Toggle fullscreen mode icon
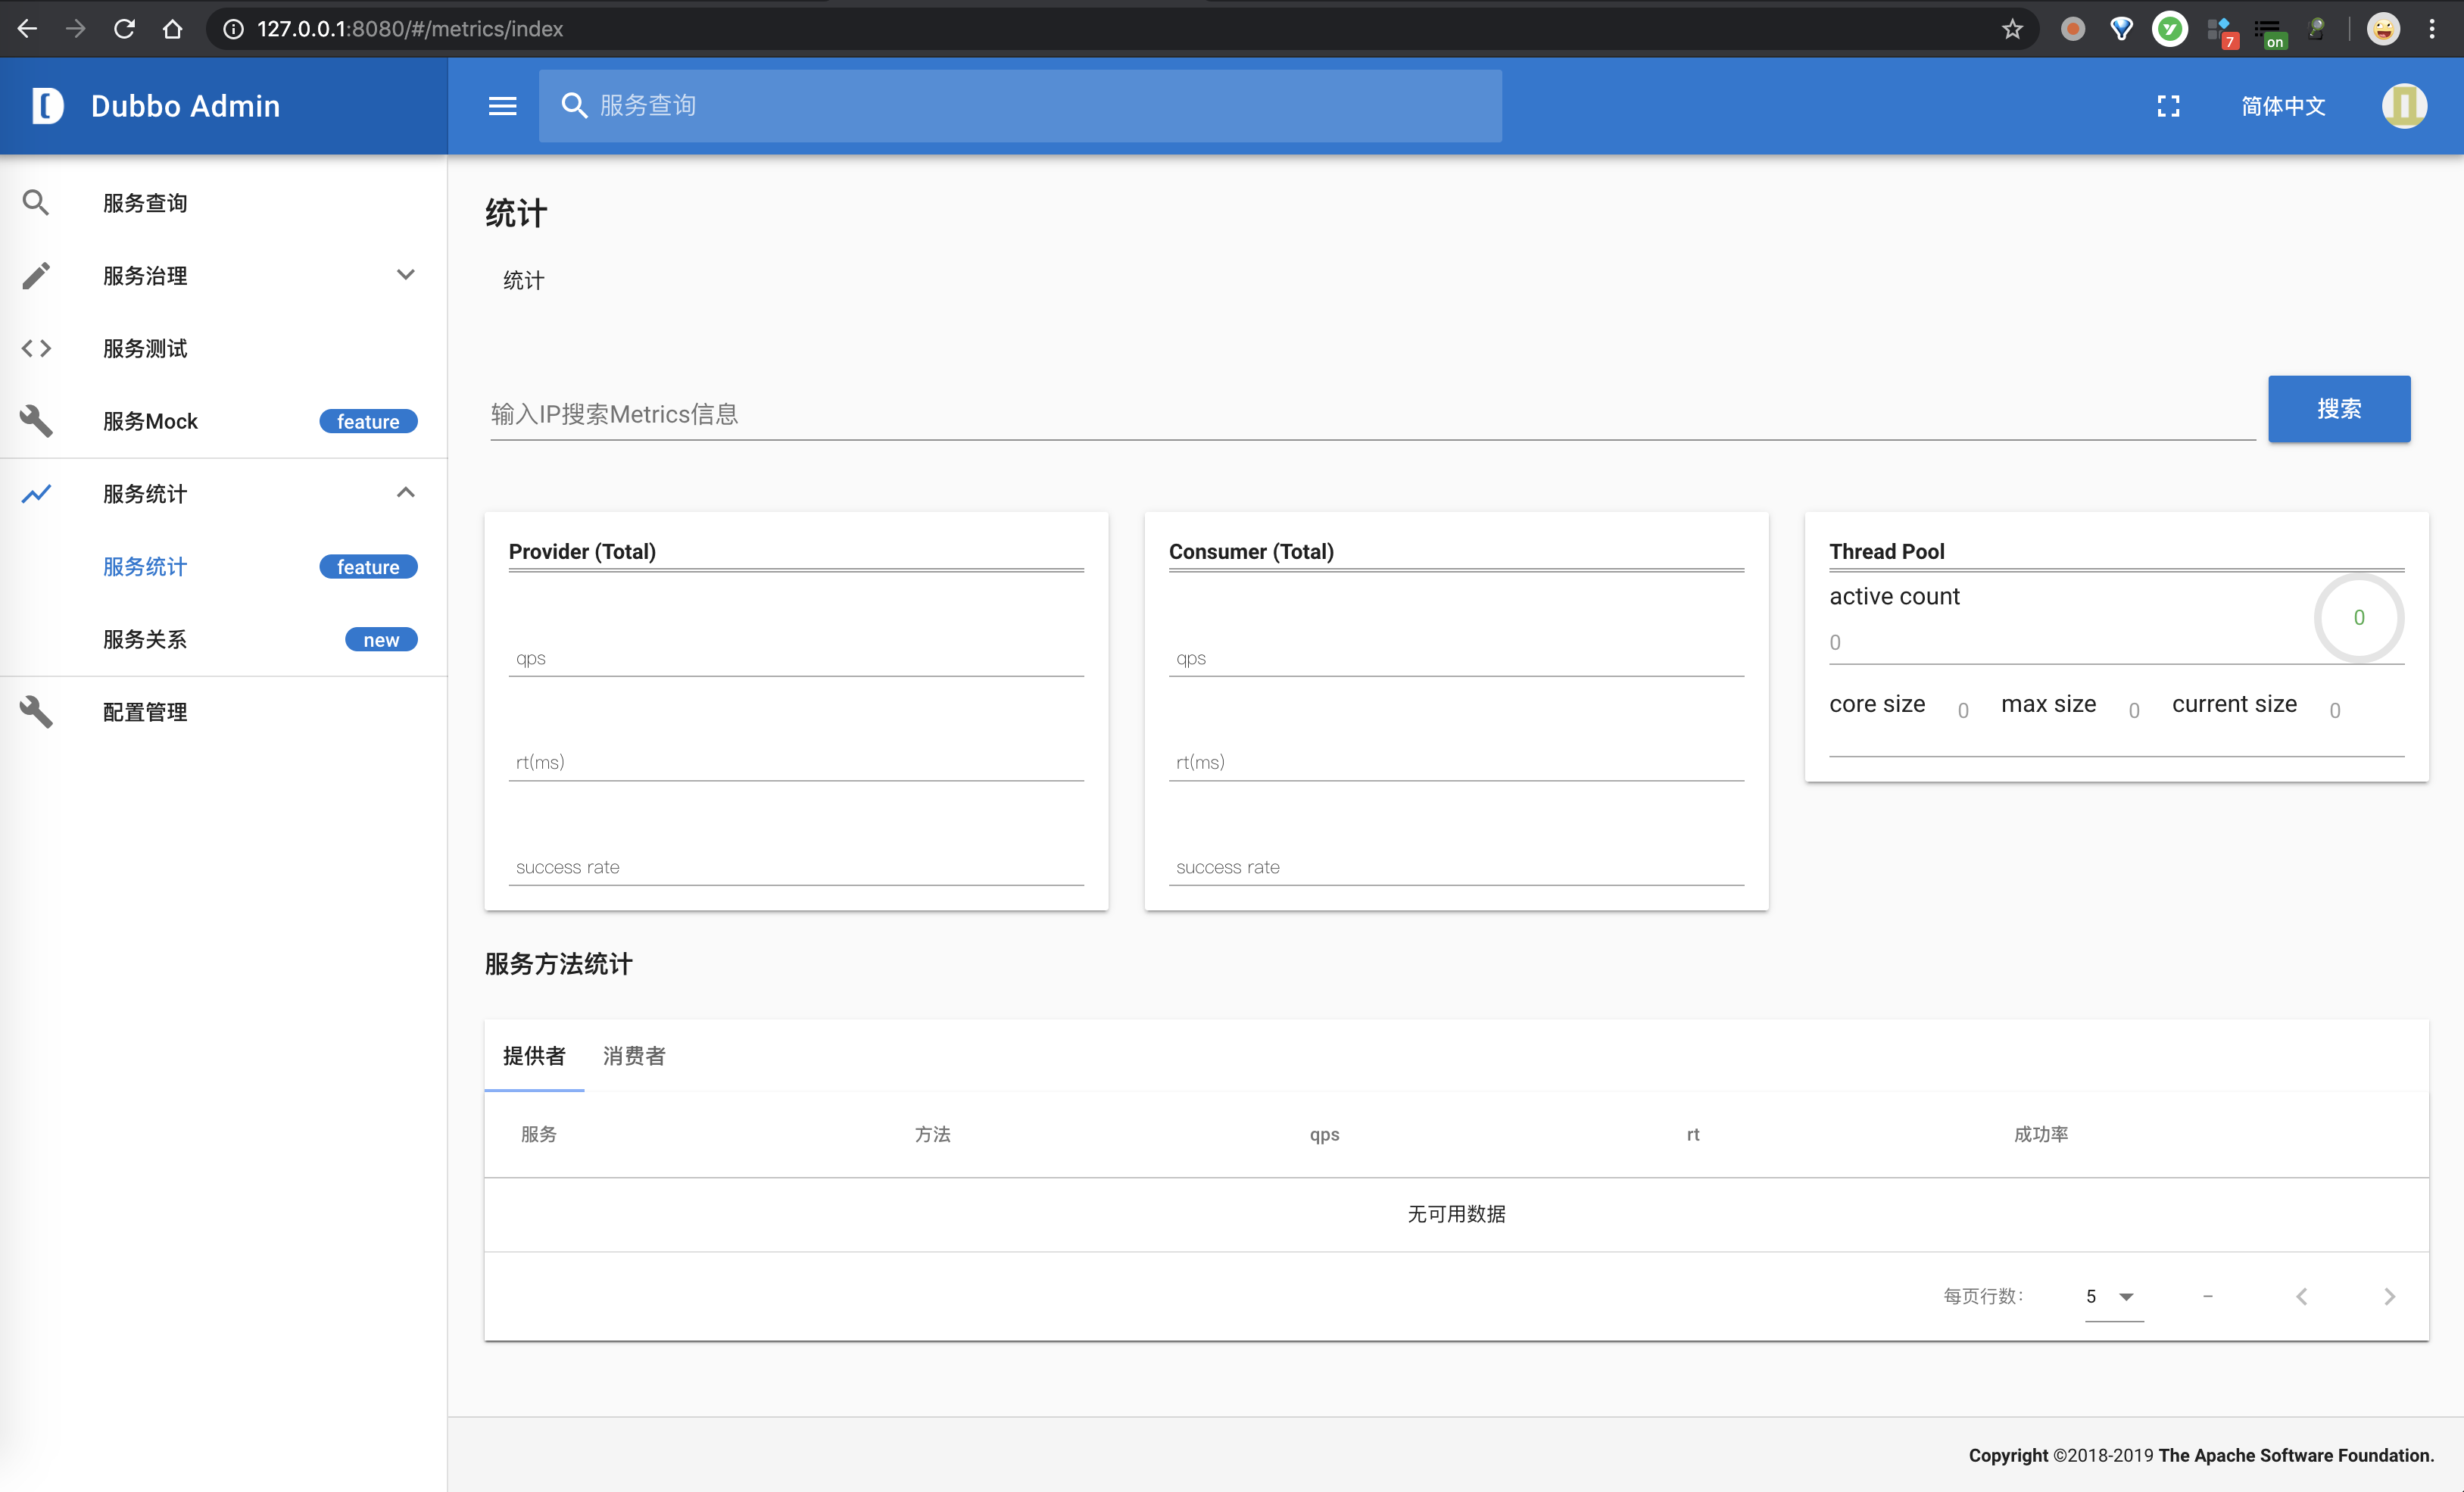The height and width of the screenshot is (1492, 2464). [x=2167, y=106]
